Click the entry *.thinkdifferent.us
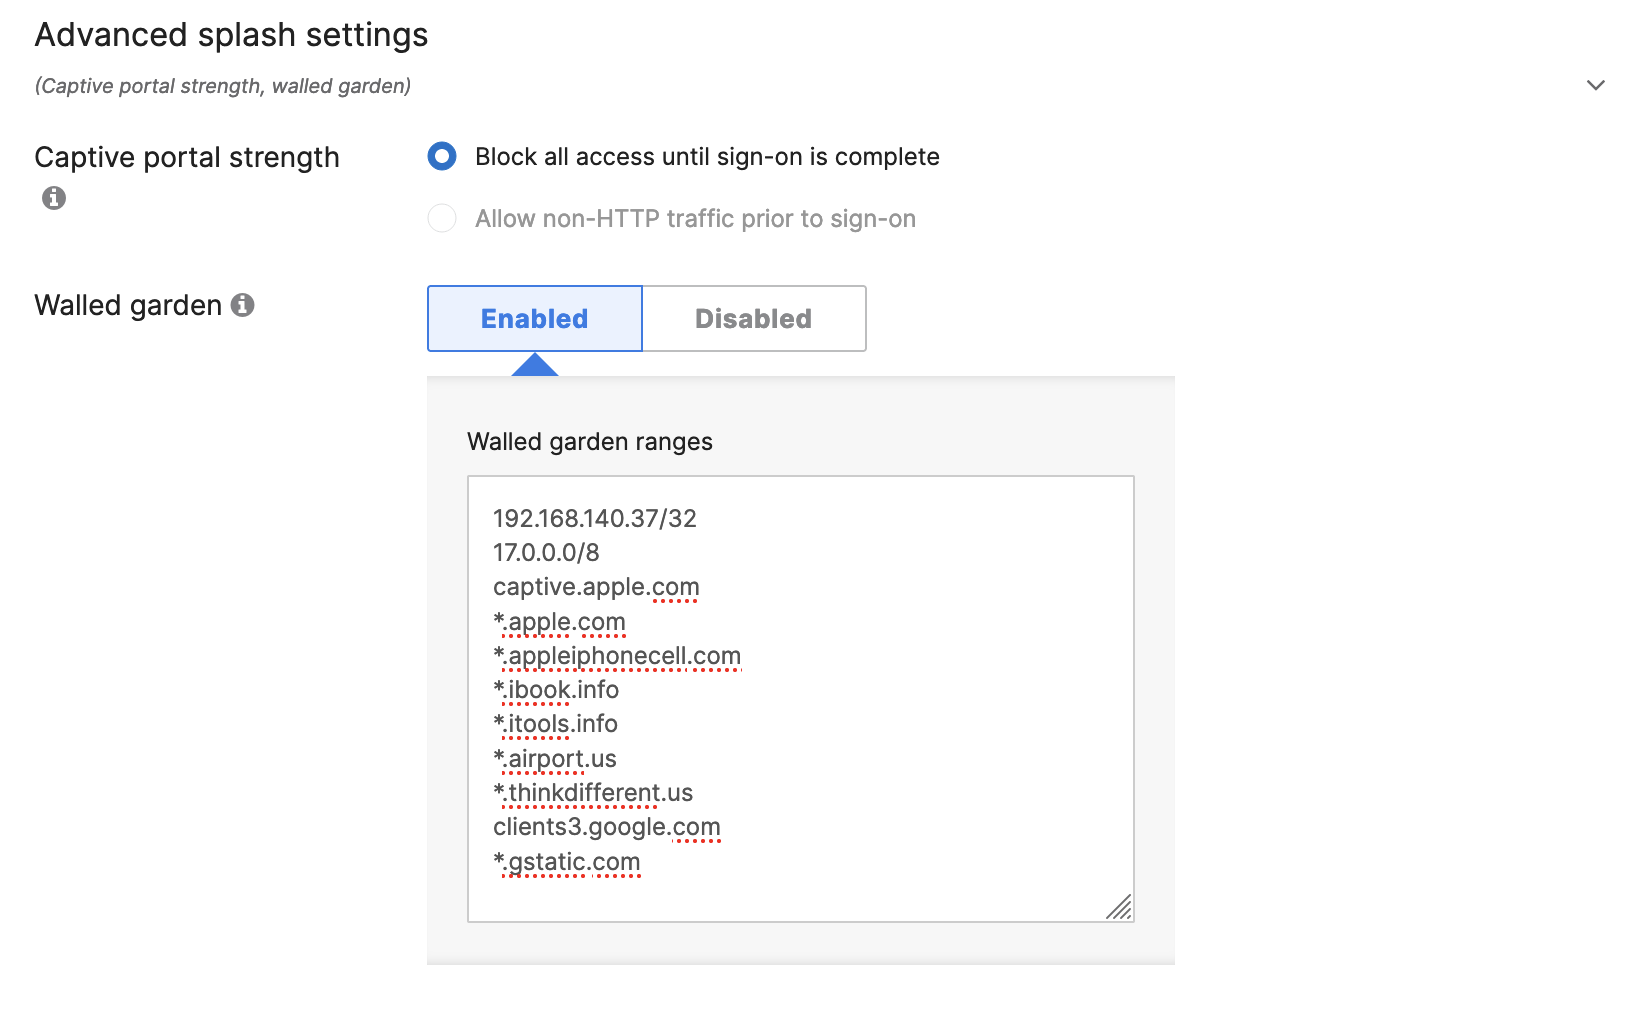 point(592,792)
